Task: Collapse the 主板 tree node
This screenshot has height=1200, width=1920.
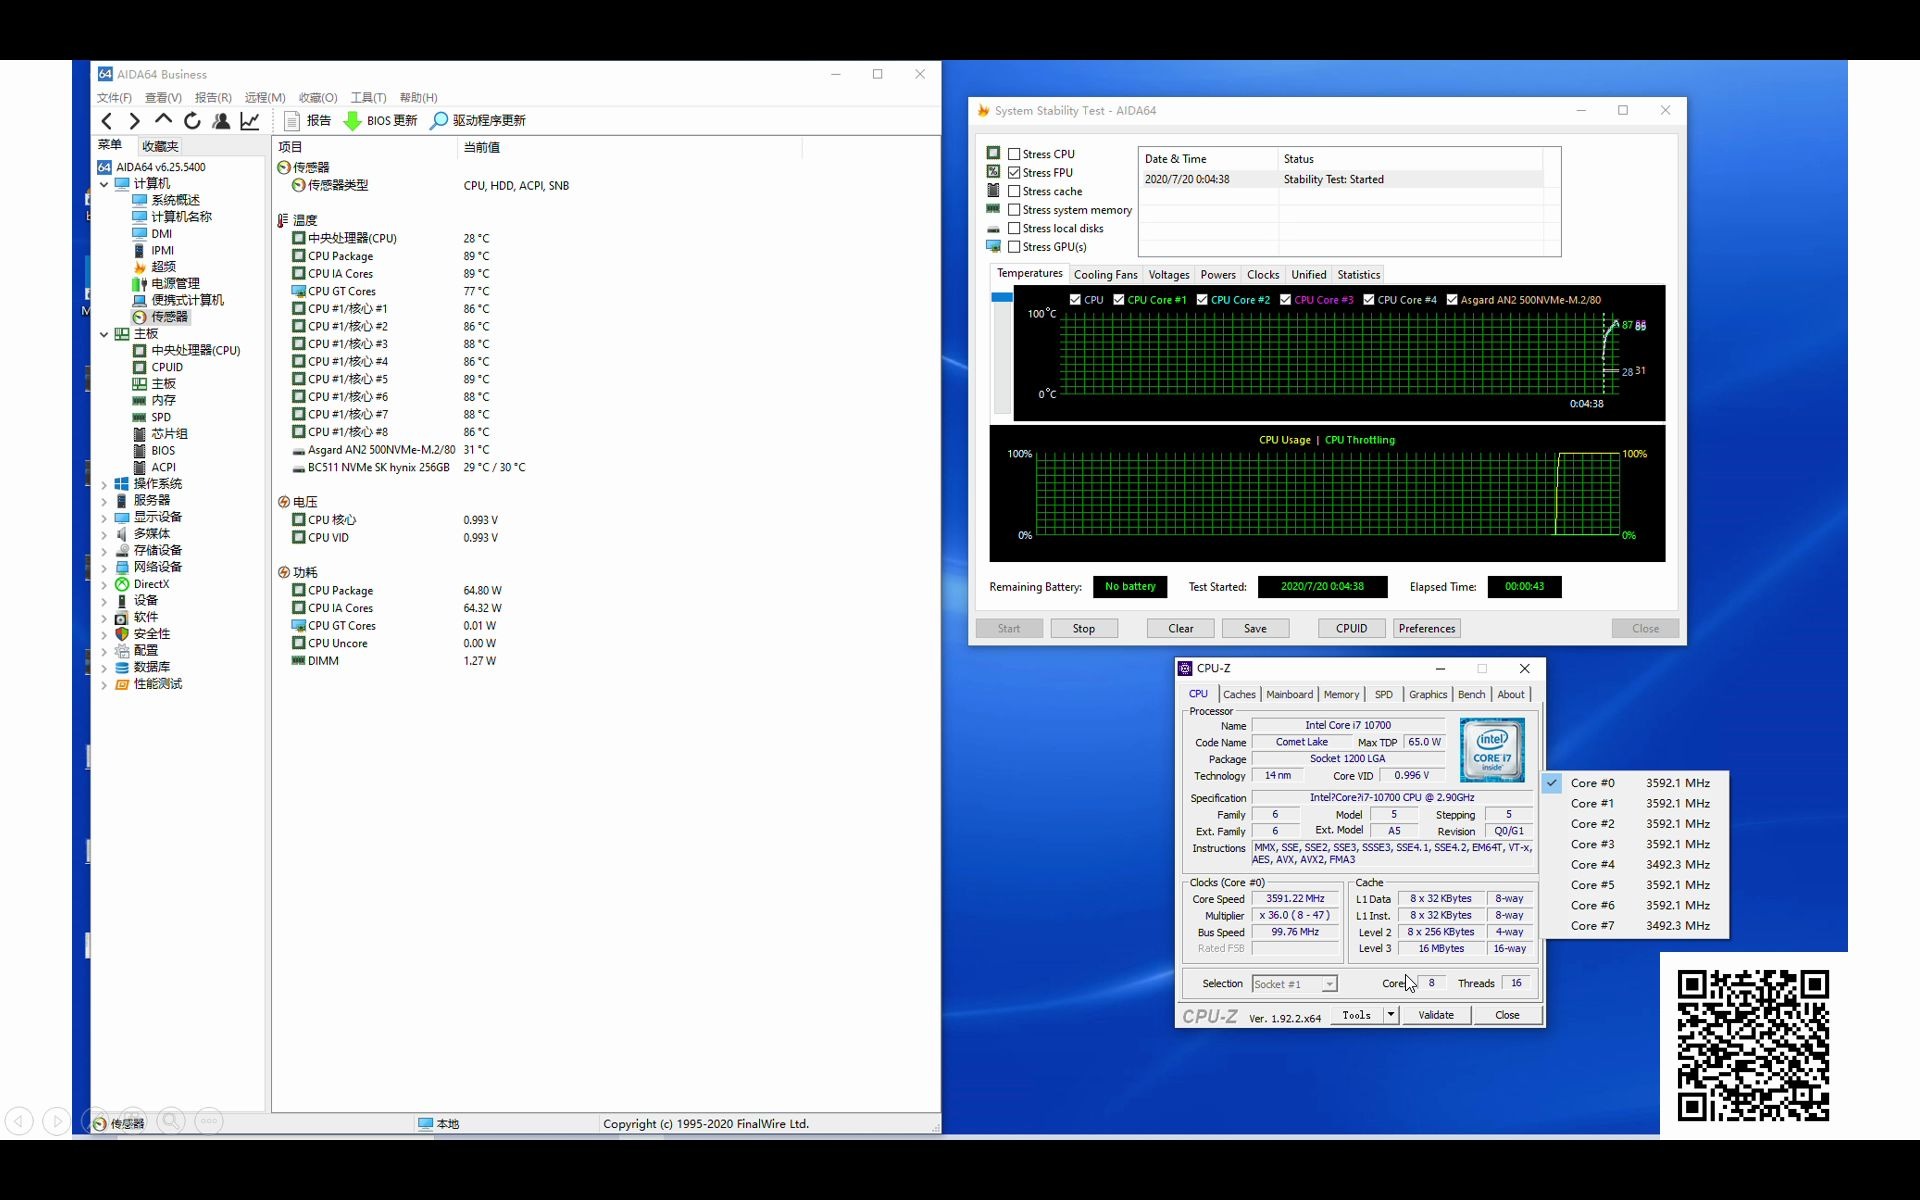Action: coord(104,334)
